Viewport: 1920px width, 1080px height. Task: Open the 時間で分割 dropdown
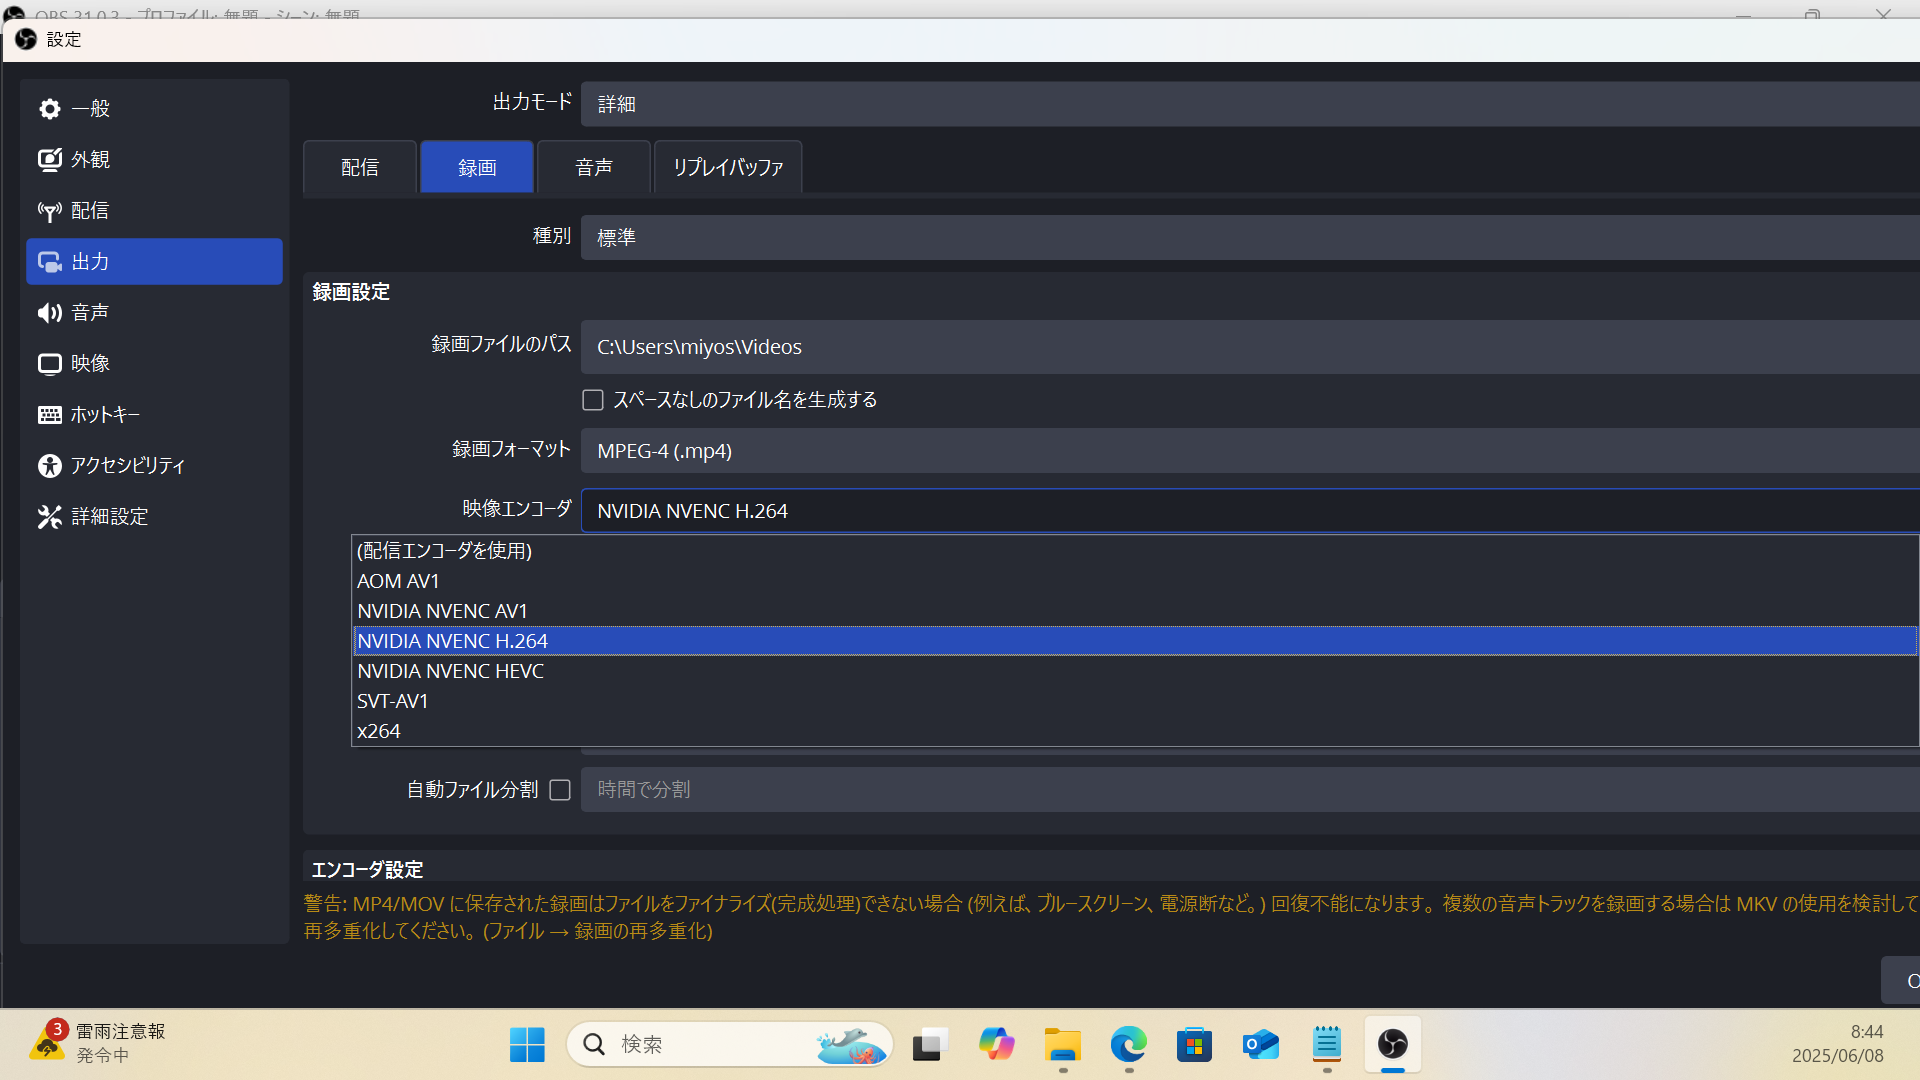tap(1250, 789)
